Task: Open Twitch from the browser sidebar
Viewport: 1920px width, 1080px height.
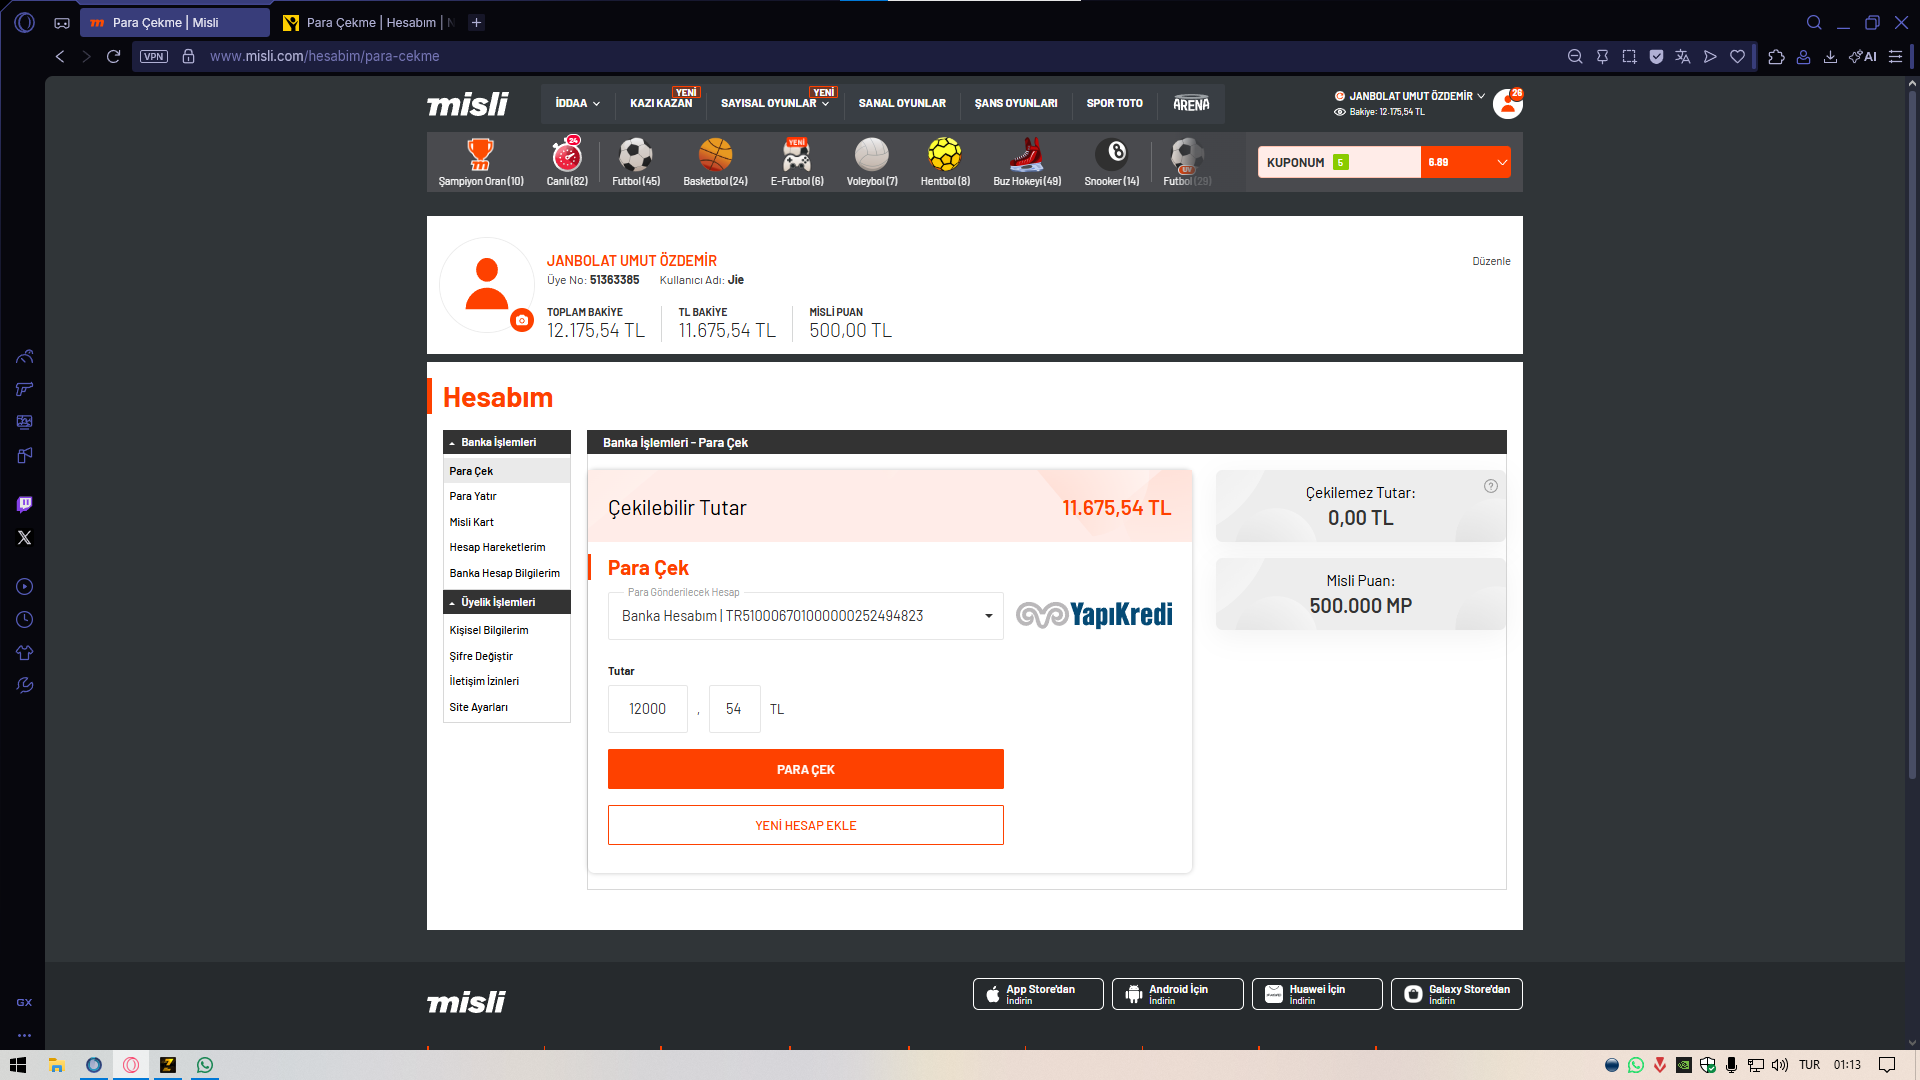Action: [24, 504]
